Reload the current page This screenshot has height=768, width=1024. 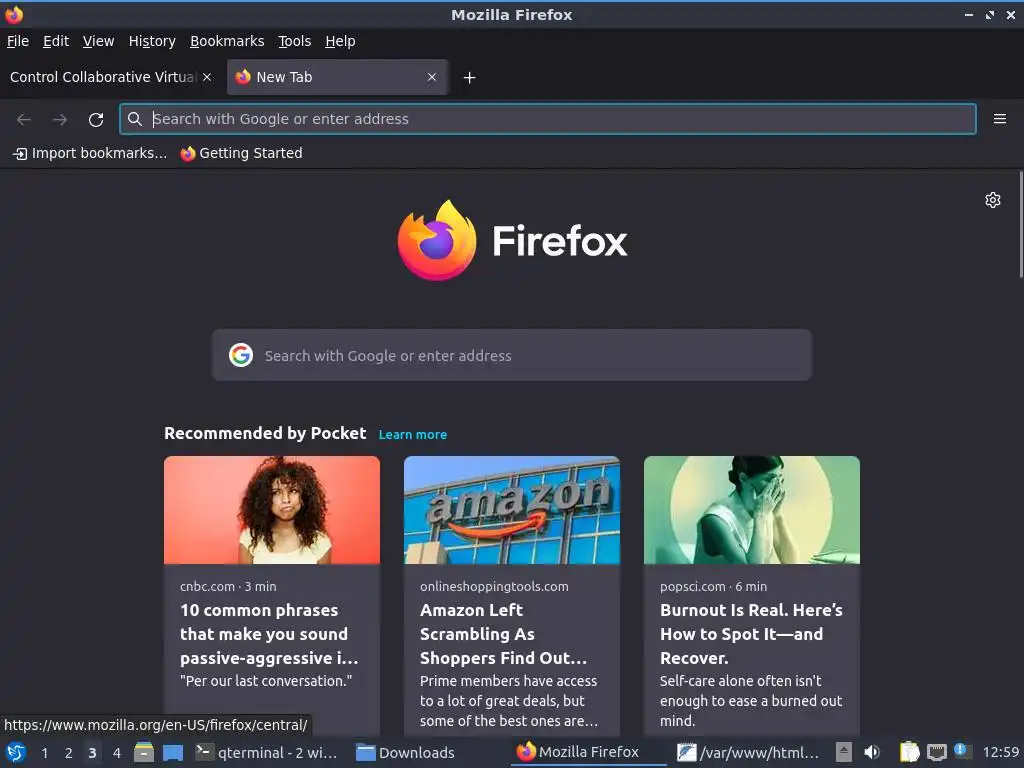[x=96, y=120]
